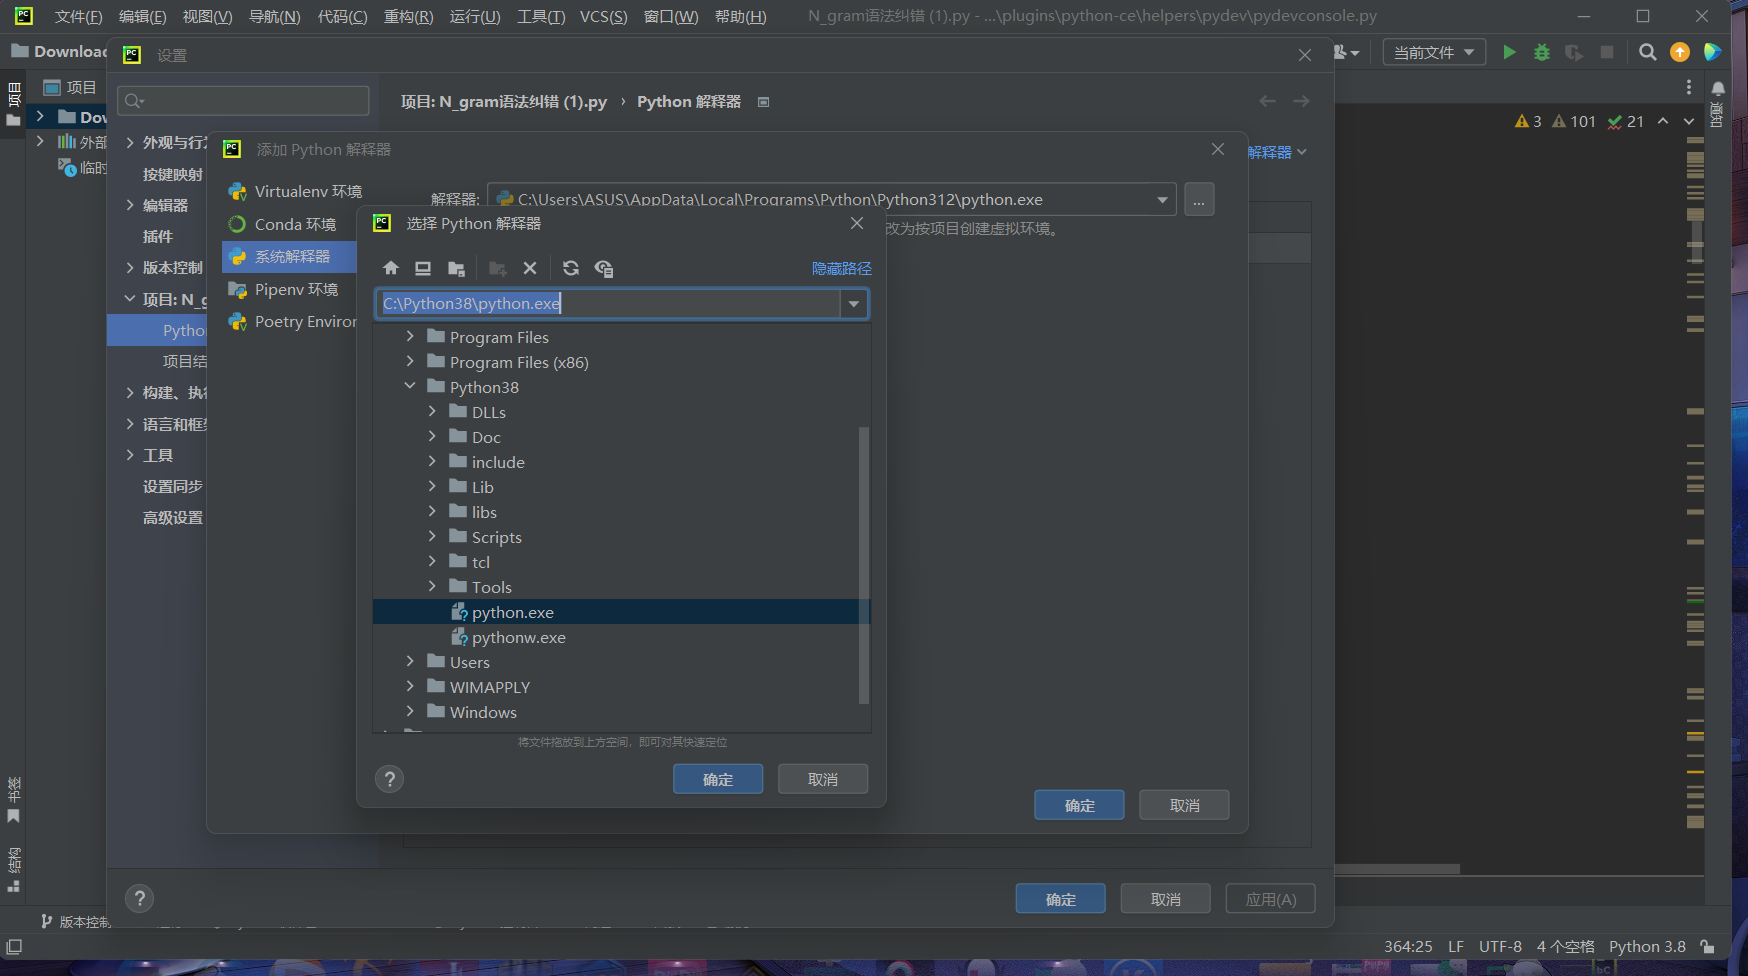Expand the Scripts folder
Viewport: 1748px width, 976px height.
[x=432, y=537]
